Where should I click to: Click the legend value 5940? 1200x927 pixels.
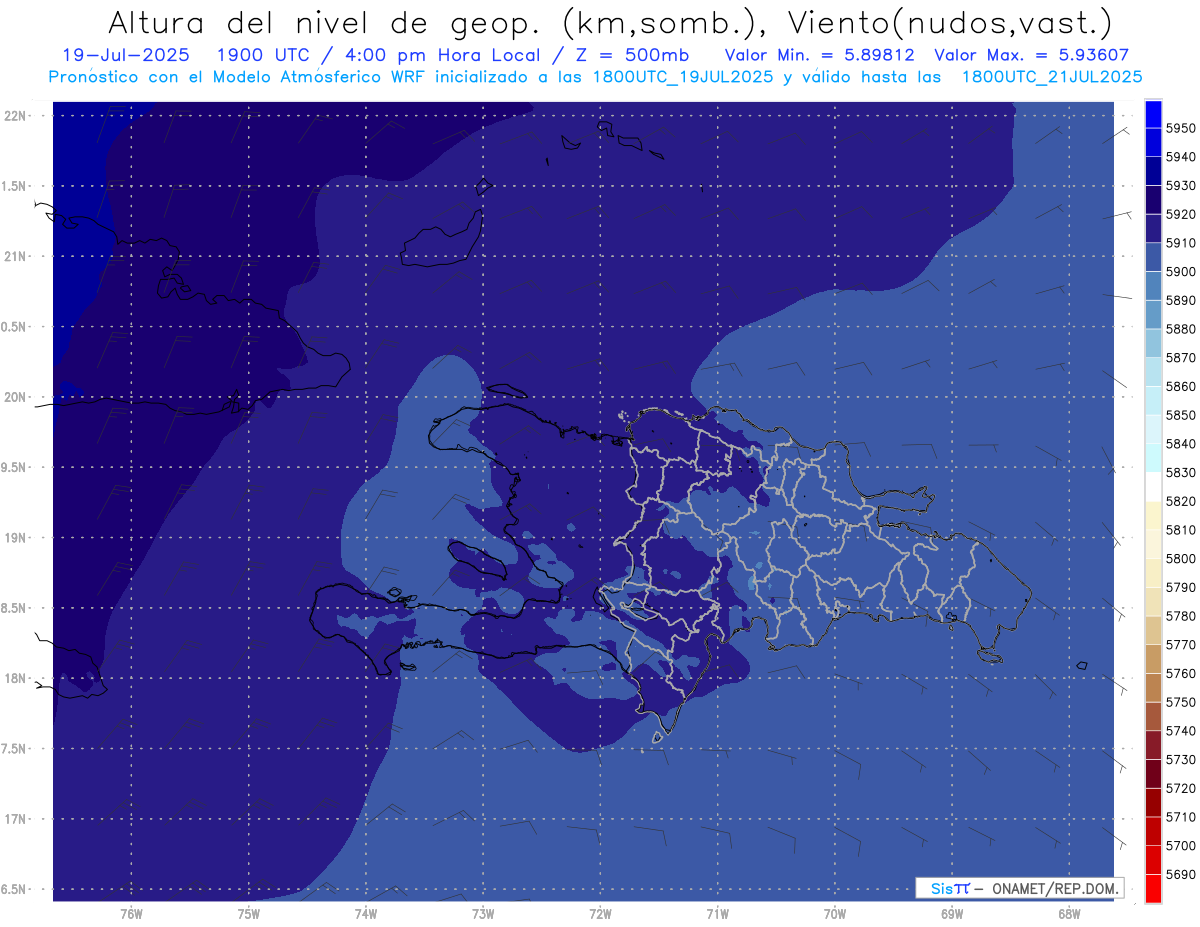(1180, 157)
